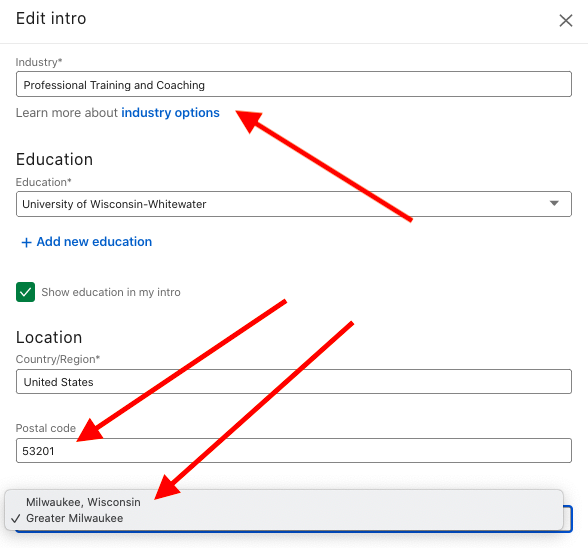Viewport: 588px width, 548px height.
Task: Click the Country/Region field showing United States
Action: (294, 381)
